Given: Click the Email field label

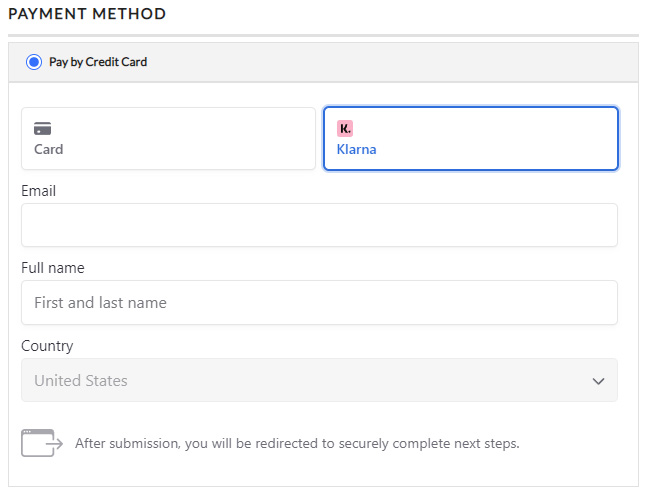Looking at the screenshot, I should pyautogui.click(x=38, y=190).
